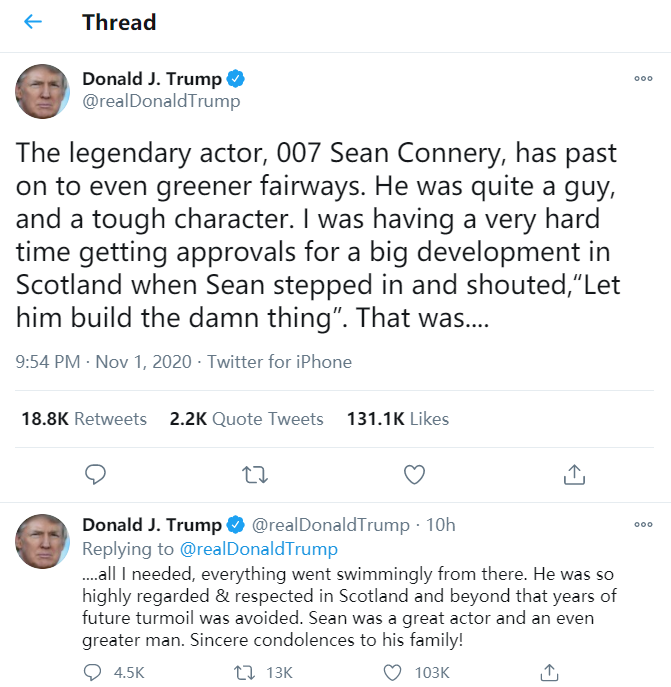The width and height of the screenshot is (671, 687).
Task: Open more options on the main tweet
Action: pos(643,79)
